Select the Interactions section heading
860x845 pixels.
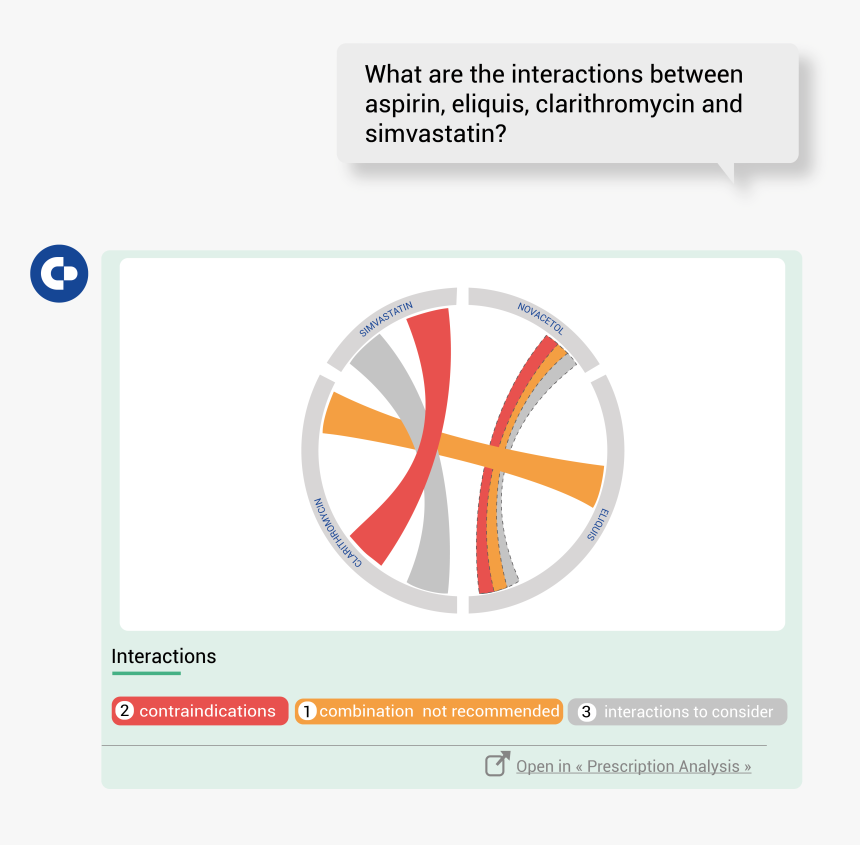(164, 657)
